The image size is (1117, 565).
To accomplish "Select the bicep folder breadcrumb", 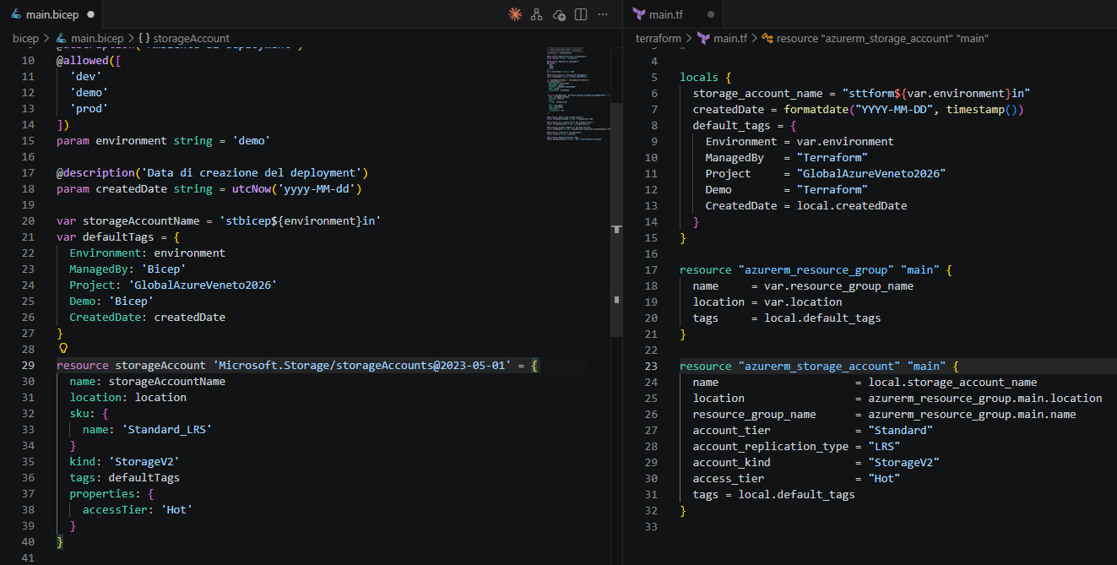I will (26, 38).
